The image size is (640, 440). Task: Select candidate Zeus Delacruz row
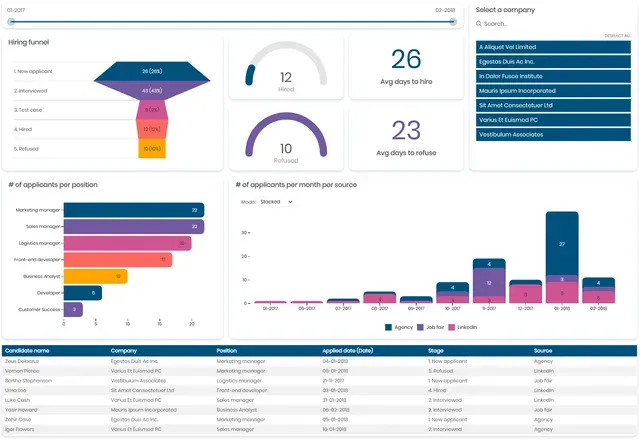319,361
